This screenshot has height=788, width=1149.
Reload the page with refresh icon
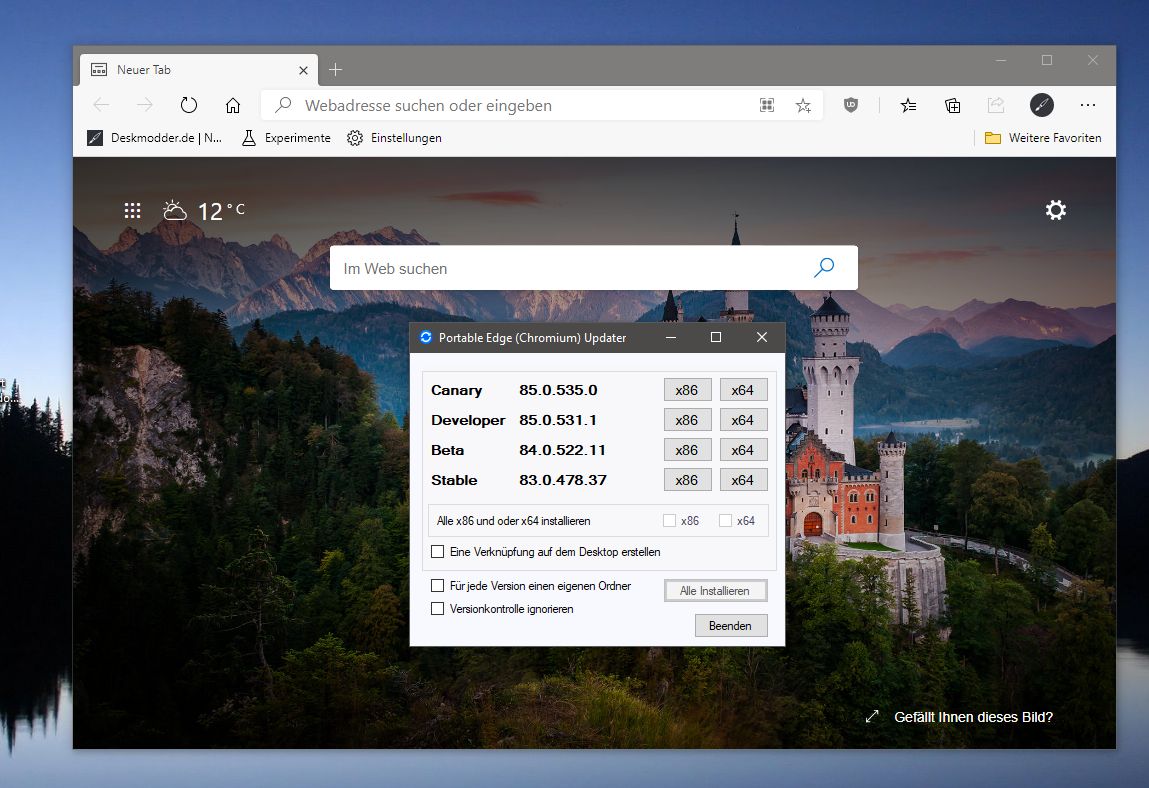click(x=188, y=105)
